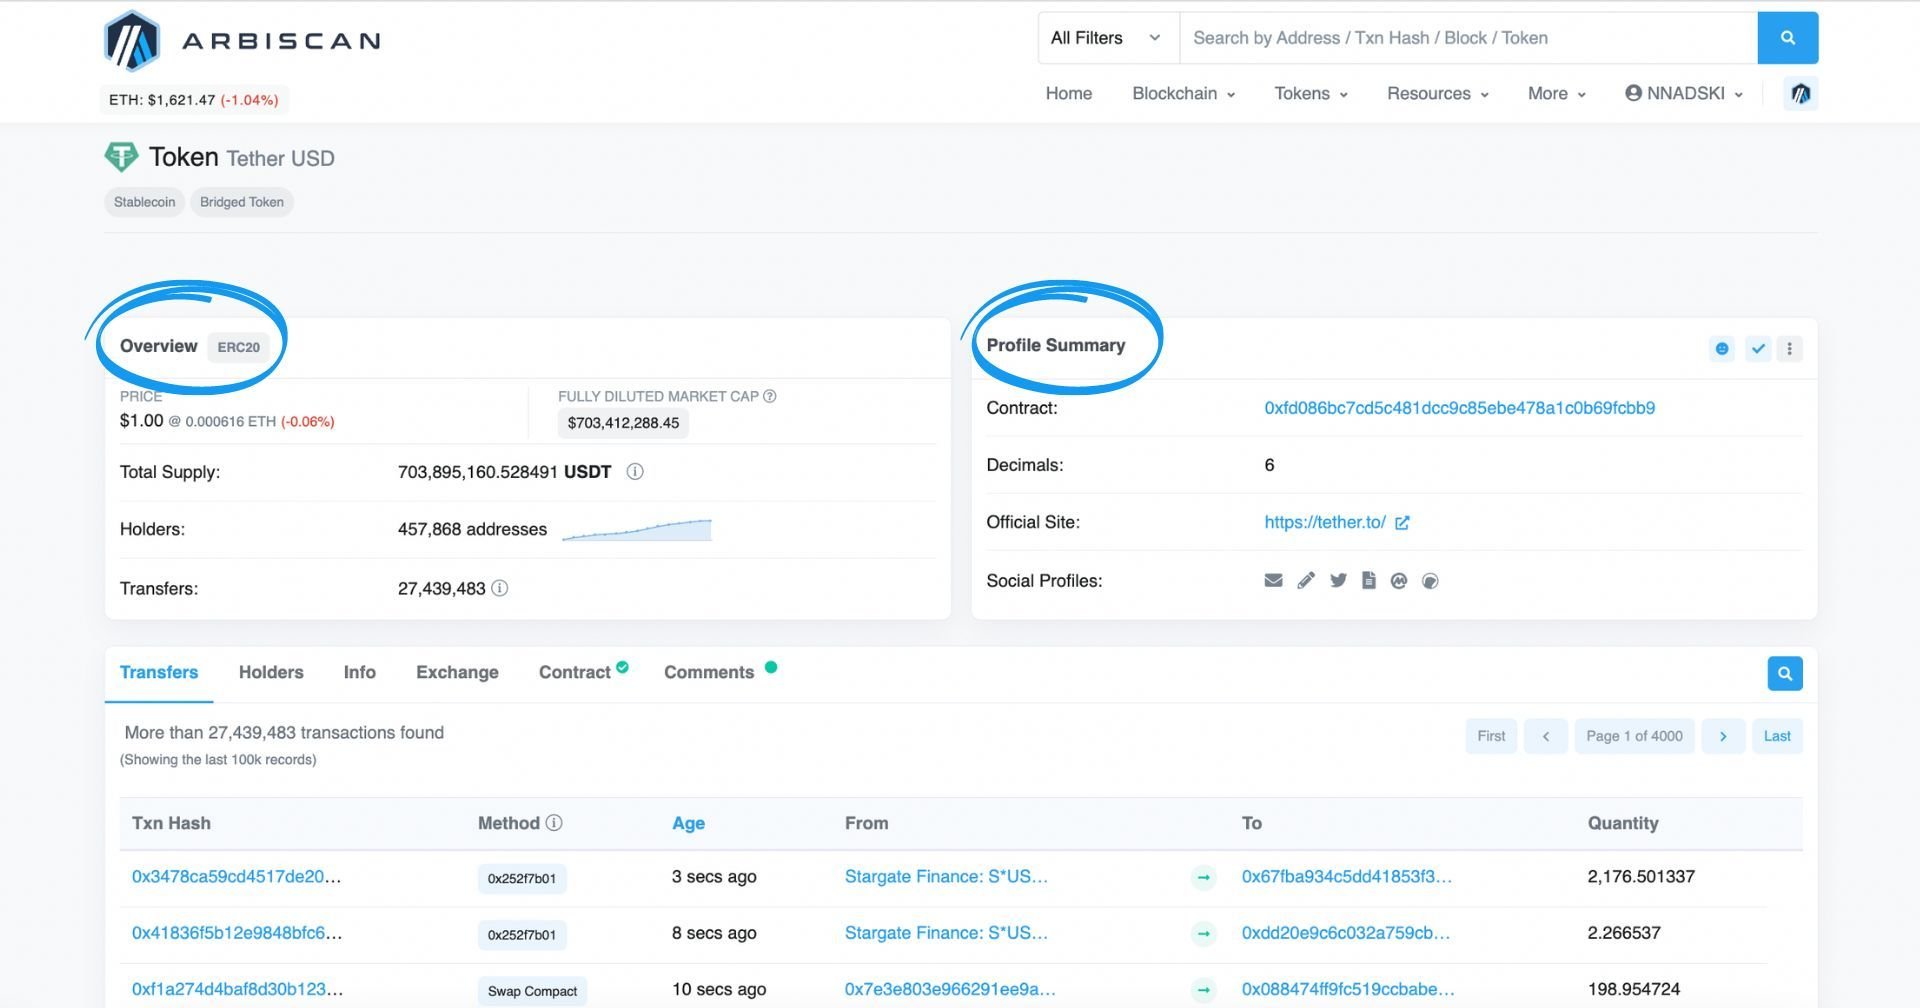1920x1008 pixels.
Task: Open contract address 0xfd086bc7cd5c481dcc9c85ebe478a1c0b69fcbb9
Action: pyautogui.click(x=1459, y=408)
